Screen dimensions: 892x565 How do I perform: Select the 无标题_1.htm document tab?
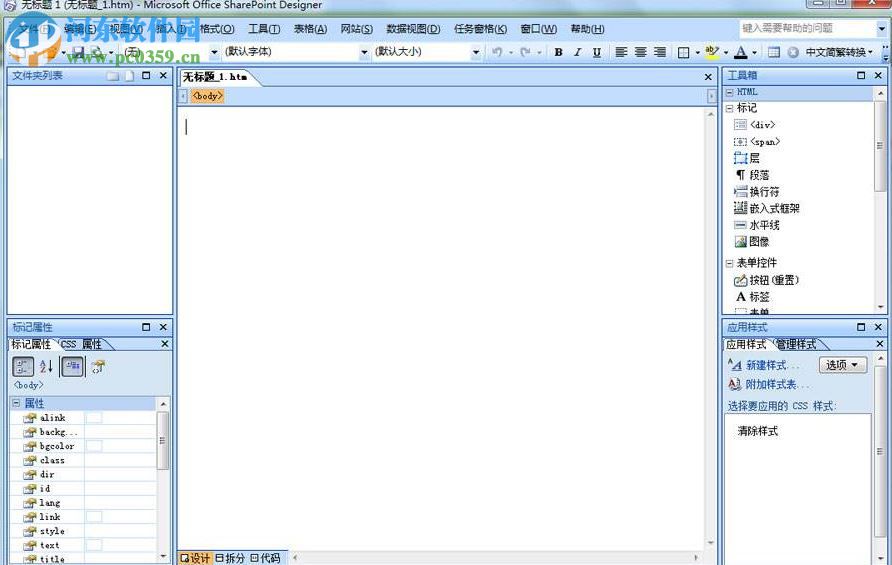215,77
